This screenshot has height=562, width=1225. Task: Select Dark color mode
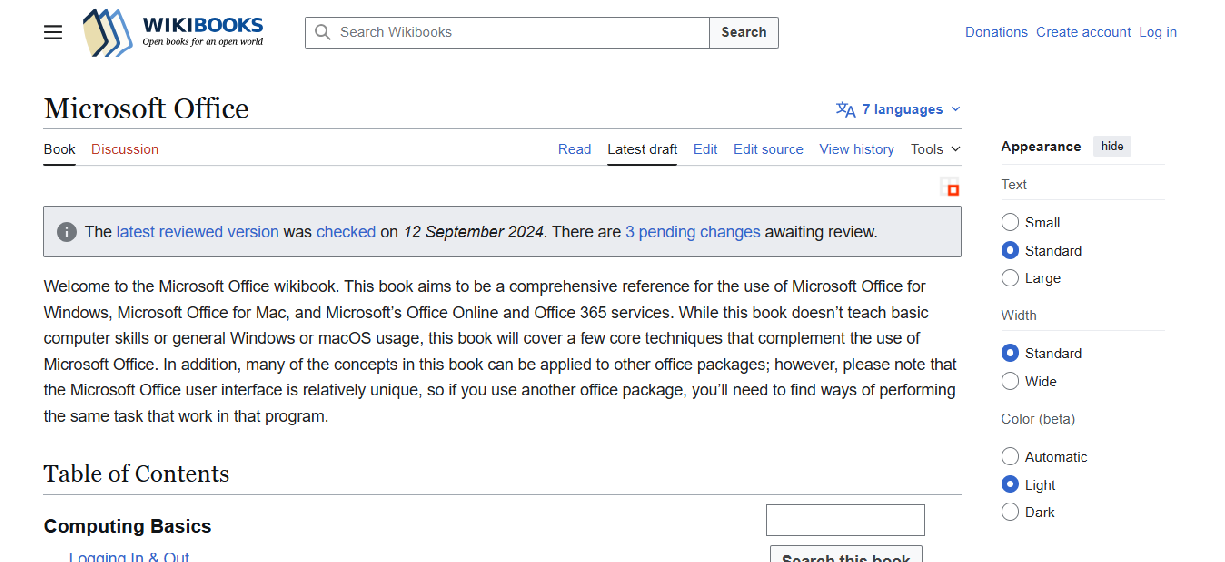click(x=1010, y=512)
